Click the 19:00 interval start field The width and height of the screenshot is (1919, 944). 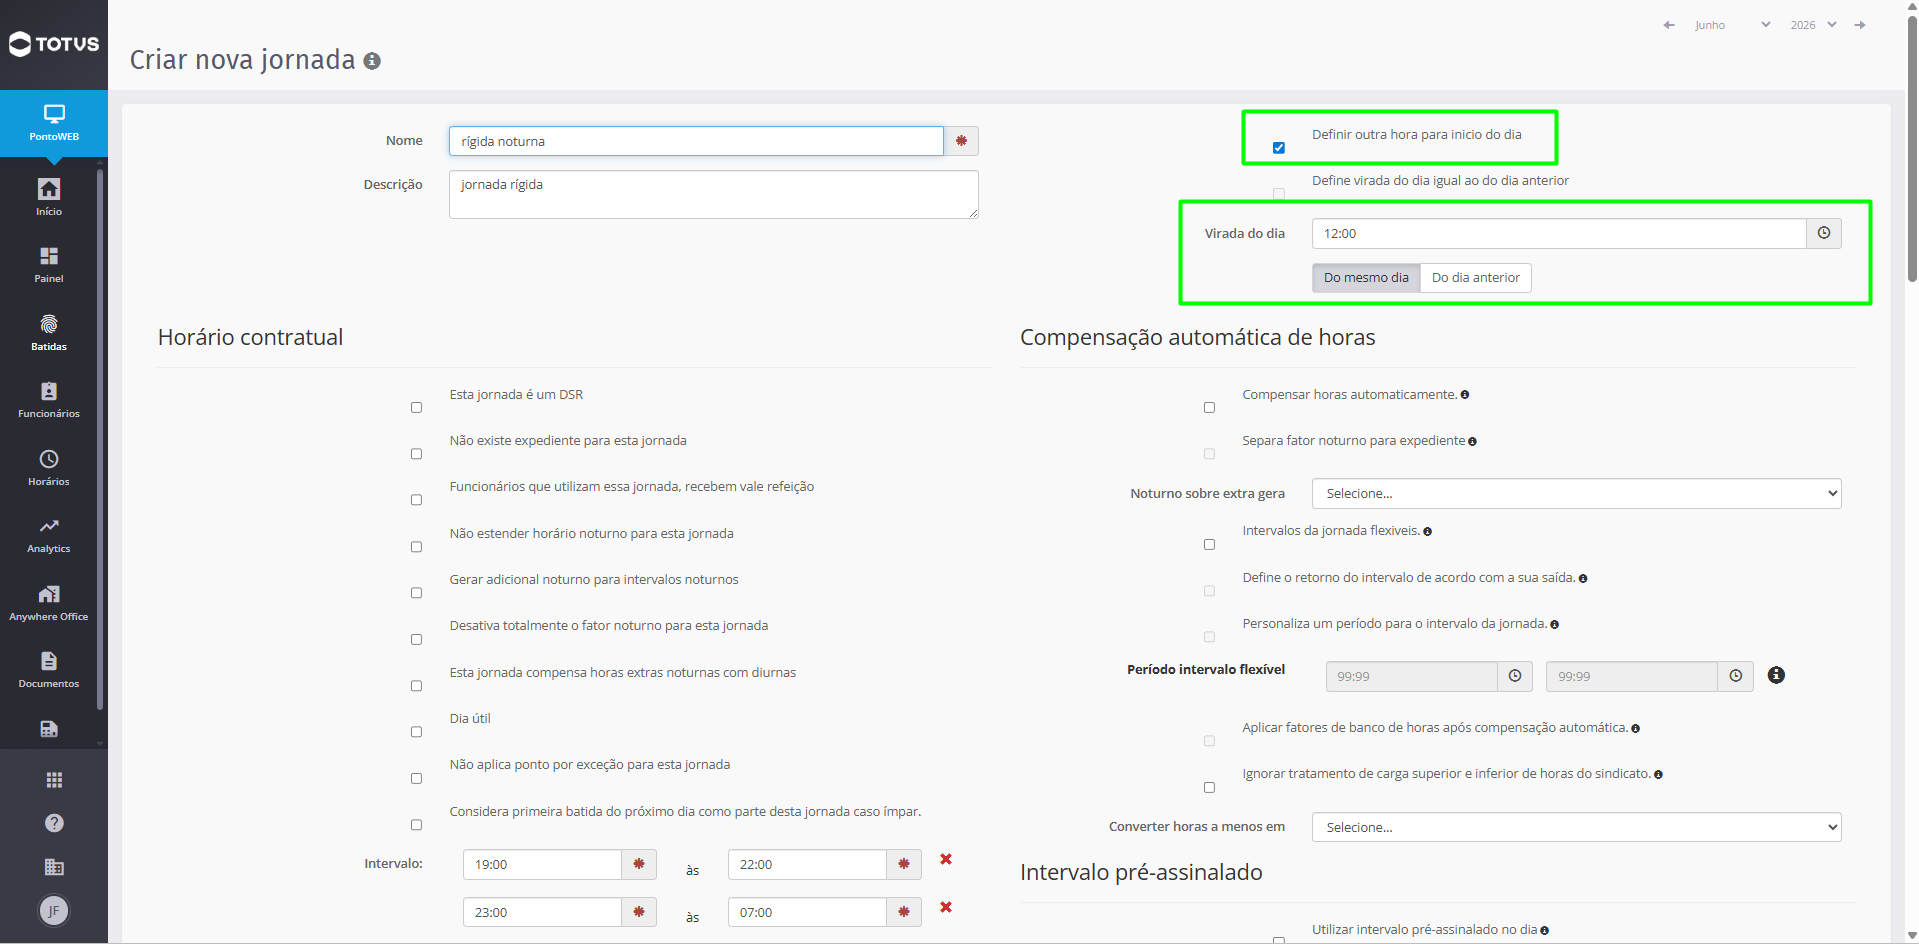[x=542, y=864]
